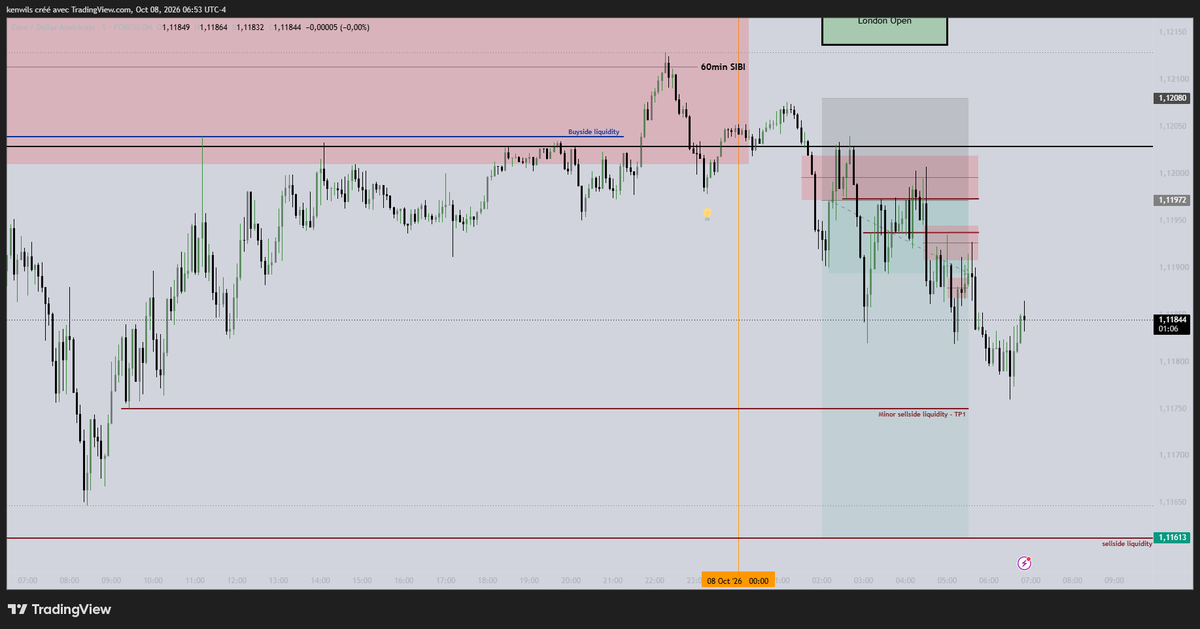Screen dimensions: 1200x629
Task: Click the 1,11972 price tag
Action: 1171,200
